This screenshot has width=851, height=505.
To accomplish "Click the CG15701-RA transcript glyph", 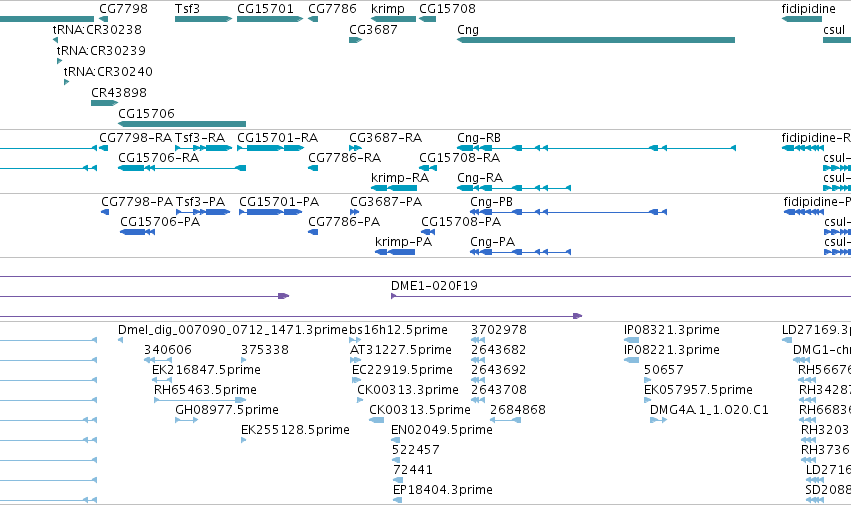I will (270, 148).
